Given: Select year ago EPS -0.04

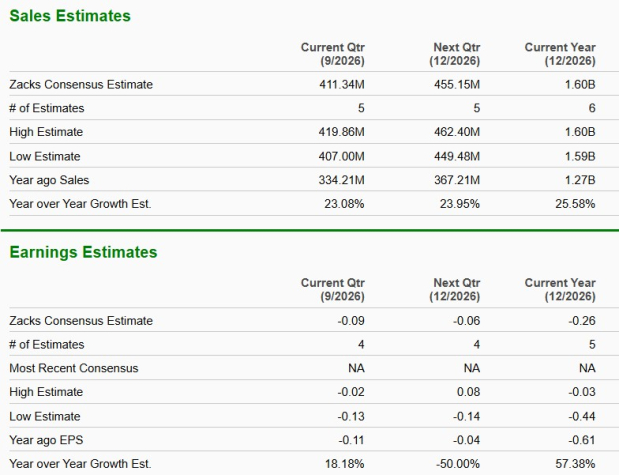Looking at the screenshot, I should coord(467,440).
